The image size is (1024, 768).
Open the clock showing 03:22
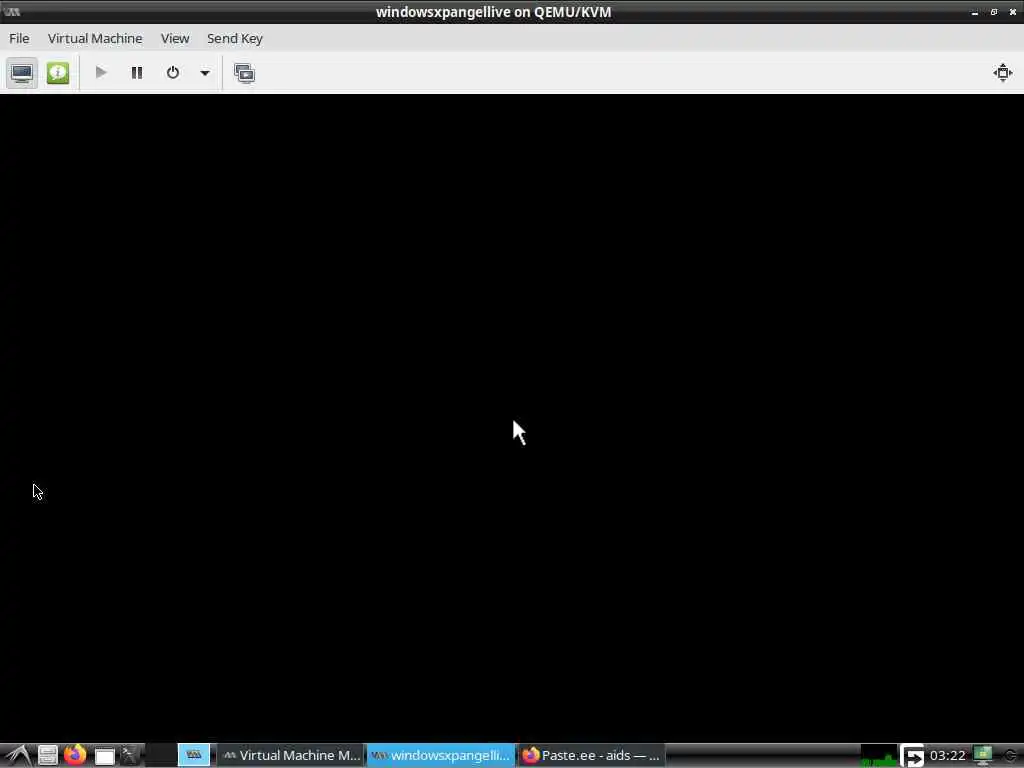(947, 756)
